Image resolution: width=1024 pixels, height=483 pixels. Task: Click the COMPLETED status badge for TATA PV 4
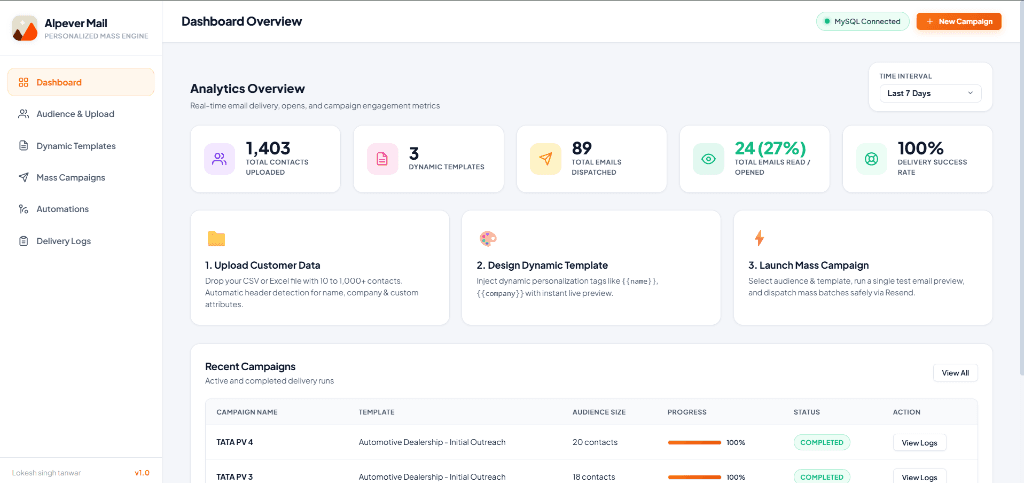click(x=822, y=443)
